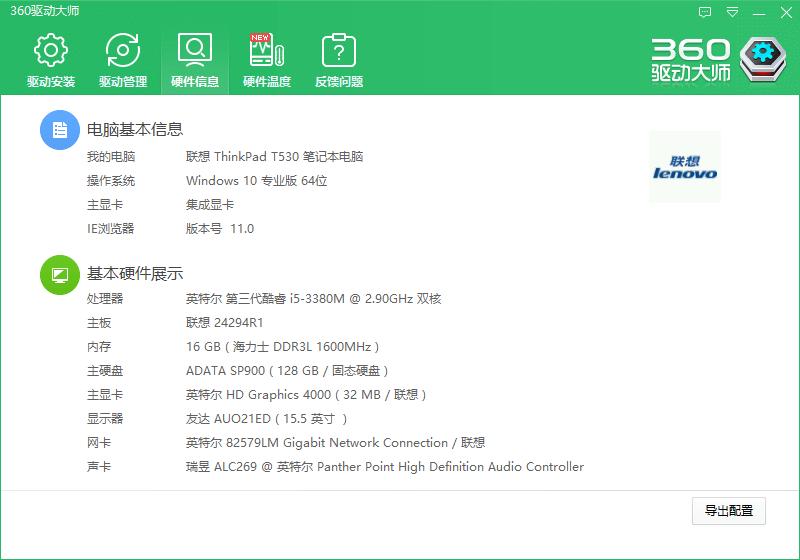This screenshot has height=560, width=800.
Task: Select the text 联想 ThinkPad T530 笔记本电脑
Action: pyautogui.click(x=274, y=157)
